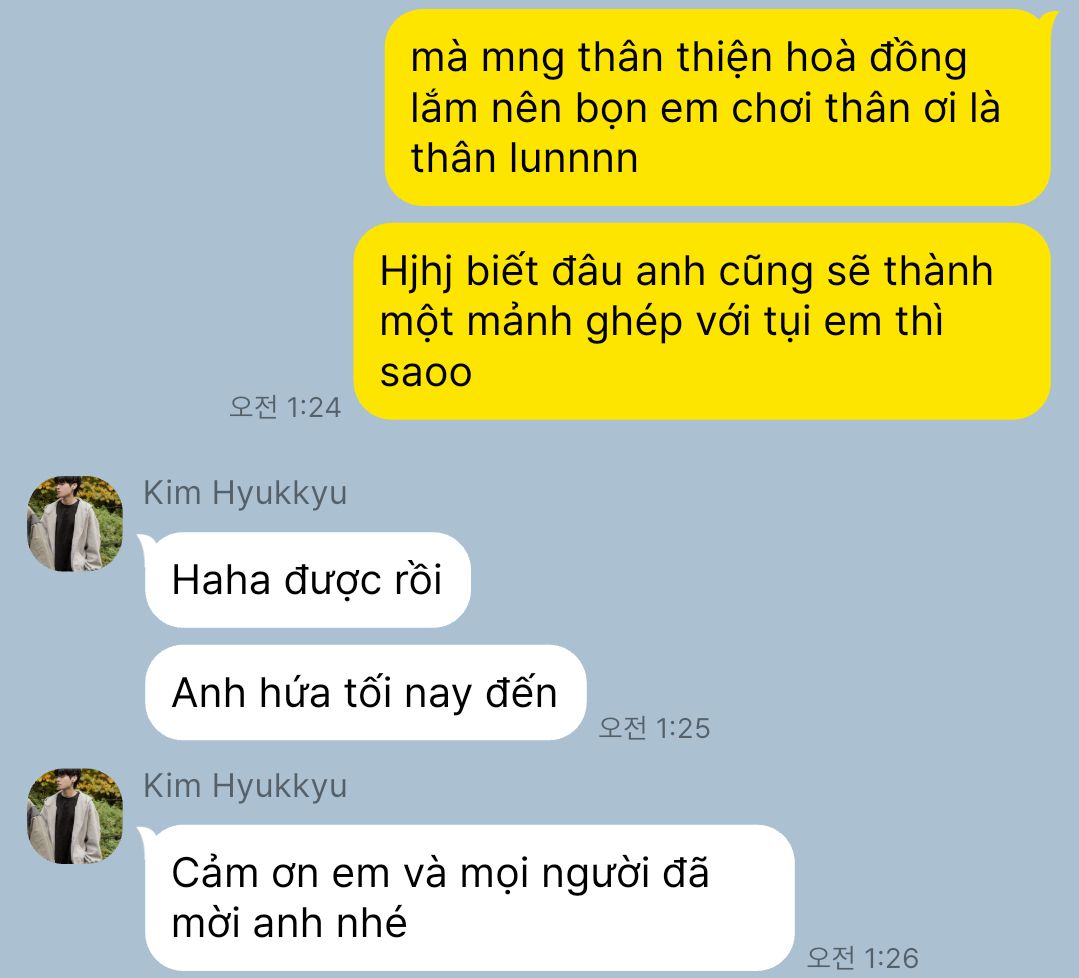Select the yellow 'mà mng thân thiện' message
1079x978 pixels.
point(718,107)
